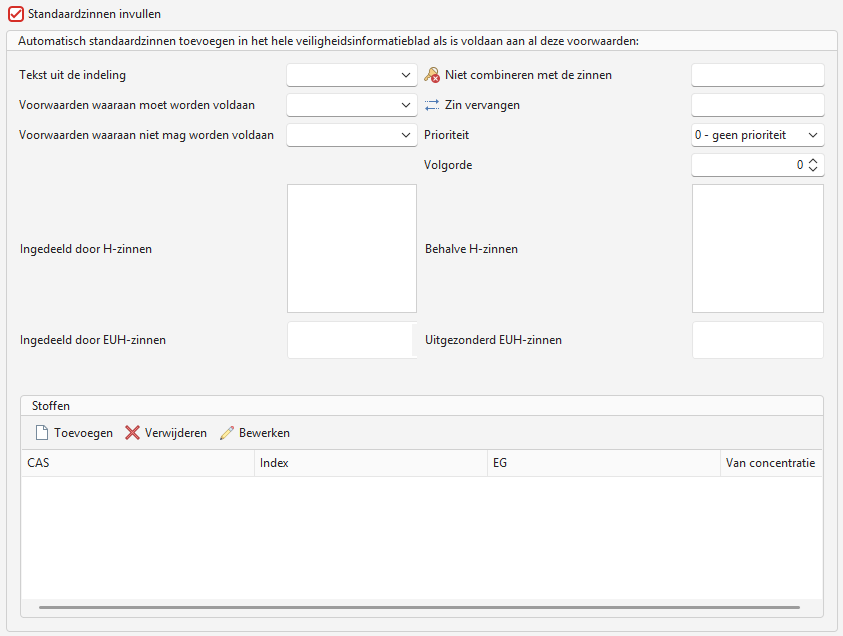Sort by the Index column header

371,463
